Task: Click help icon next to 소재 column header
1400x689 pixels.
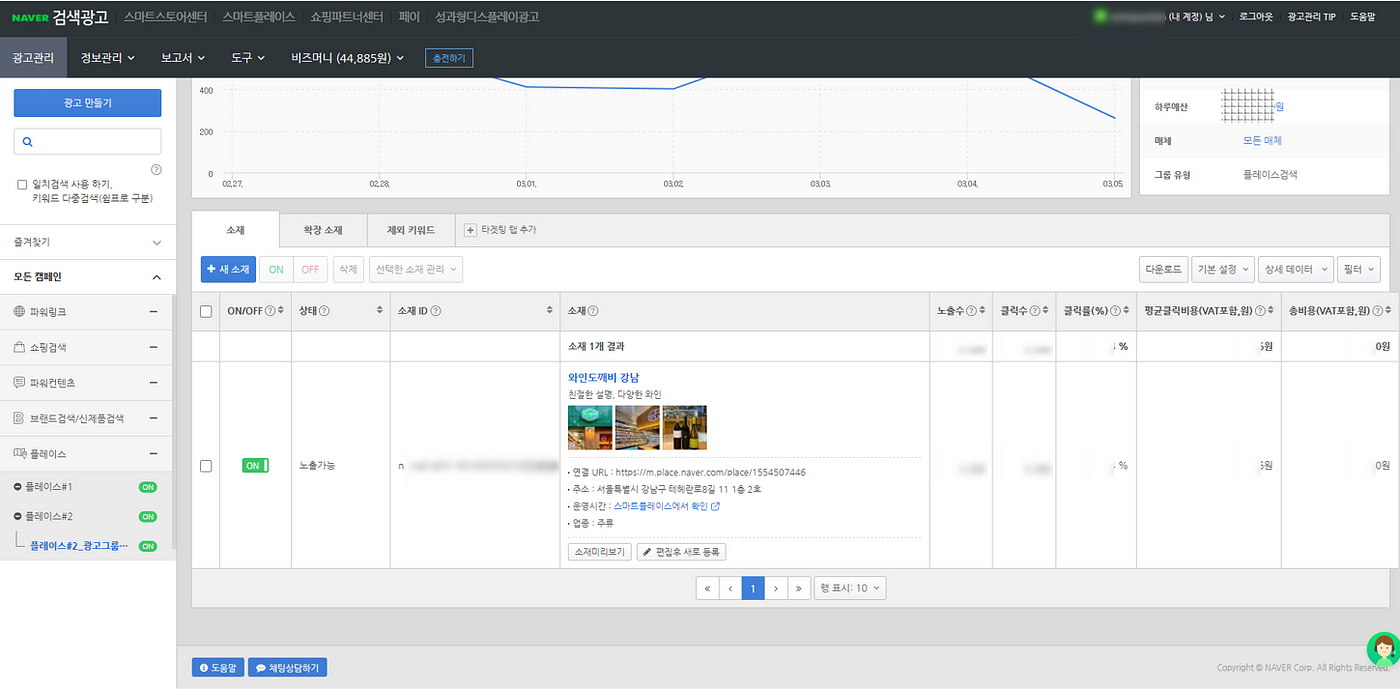Action: pyautogui.click(x=593, y=311)
